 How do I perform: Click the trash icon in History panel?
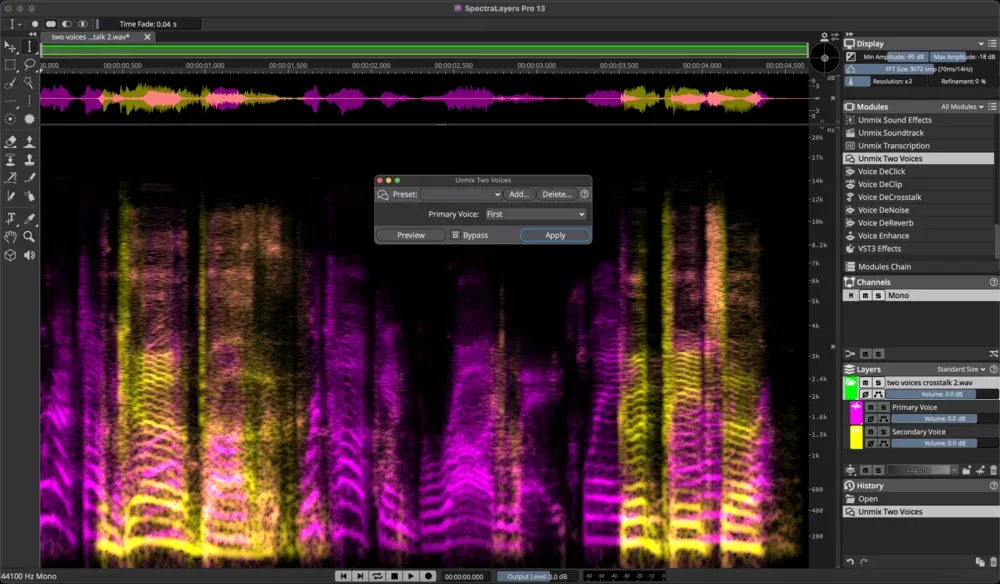[993, 562]
